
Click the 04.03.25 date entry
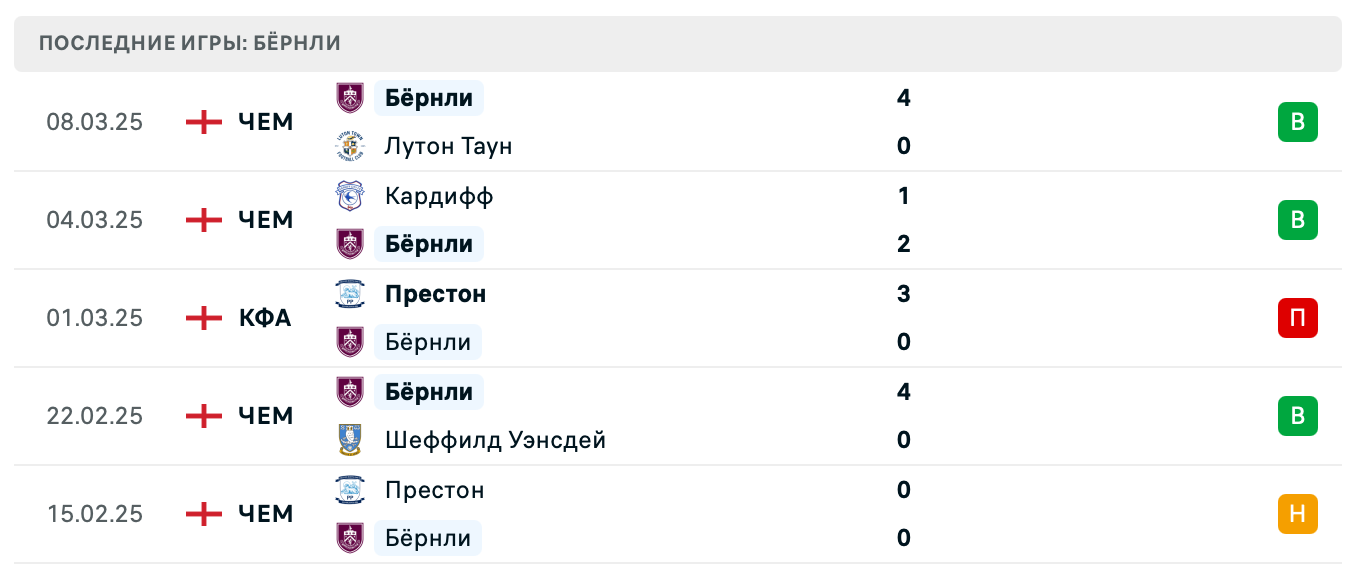[x=95, y=220]
